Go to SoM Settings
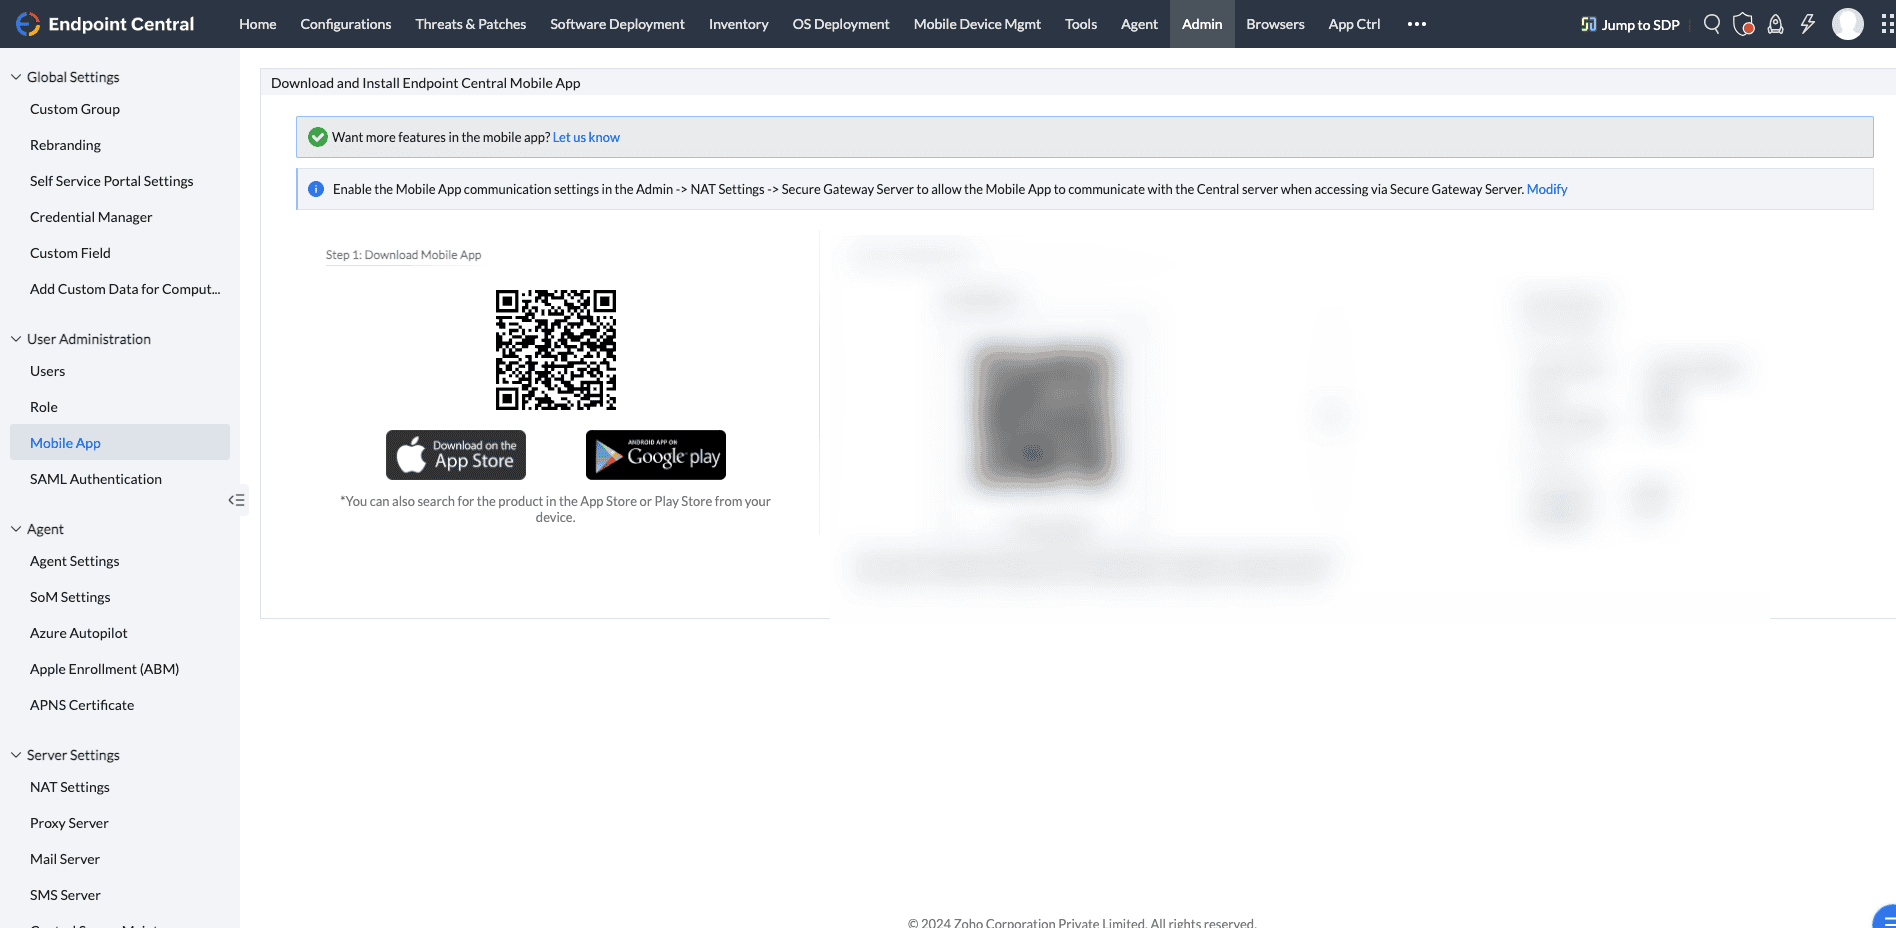Image resolution: width=1896 pixels, height=928 pixels. tap(70, 597)
